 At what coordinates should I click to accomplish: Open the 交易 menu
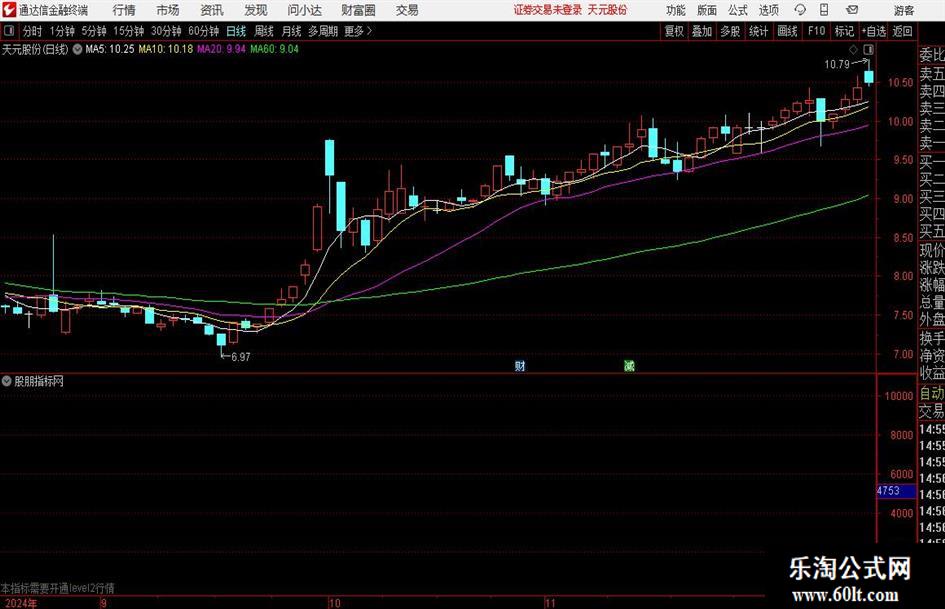pyautogui.click(x=407, y=10)
